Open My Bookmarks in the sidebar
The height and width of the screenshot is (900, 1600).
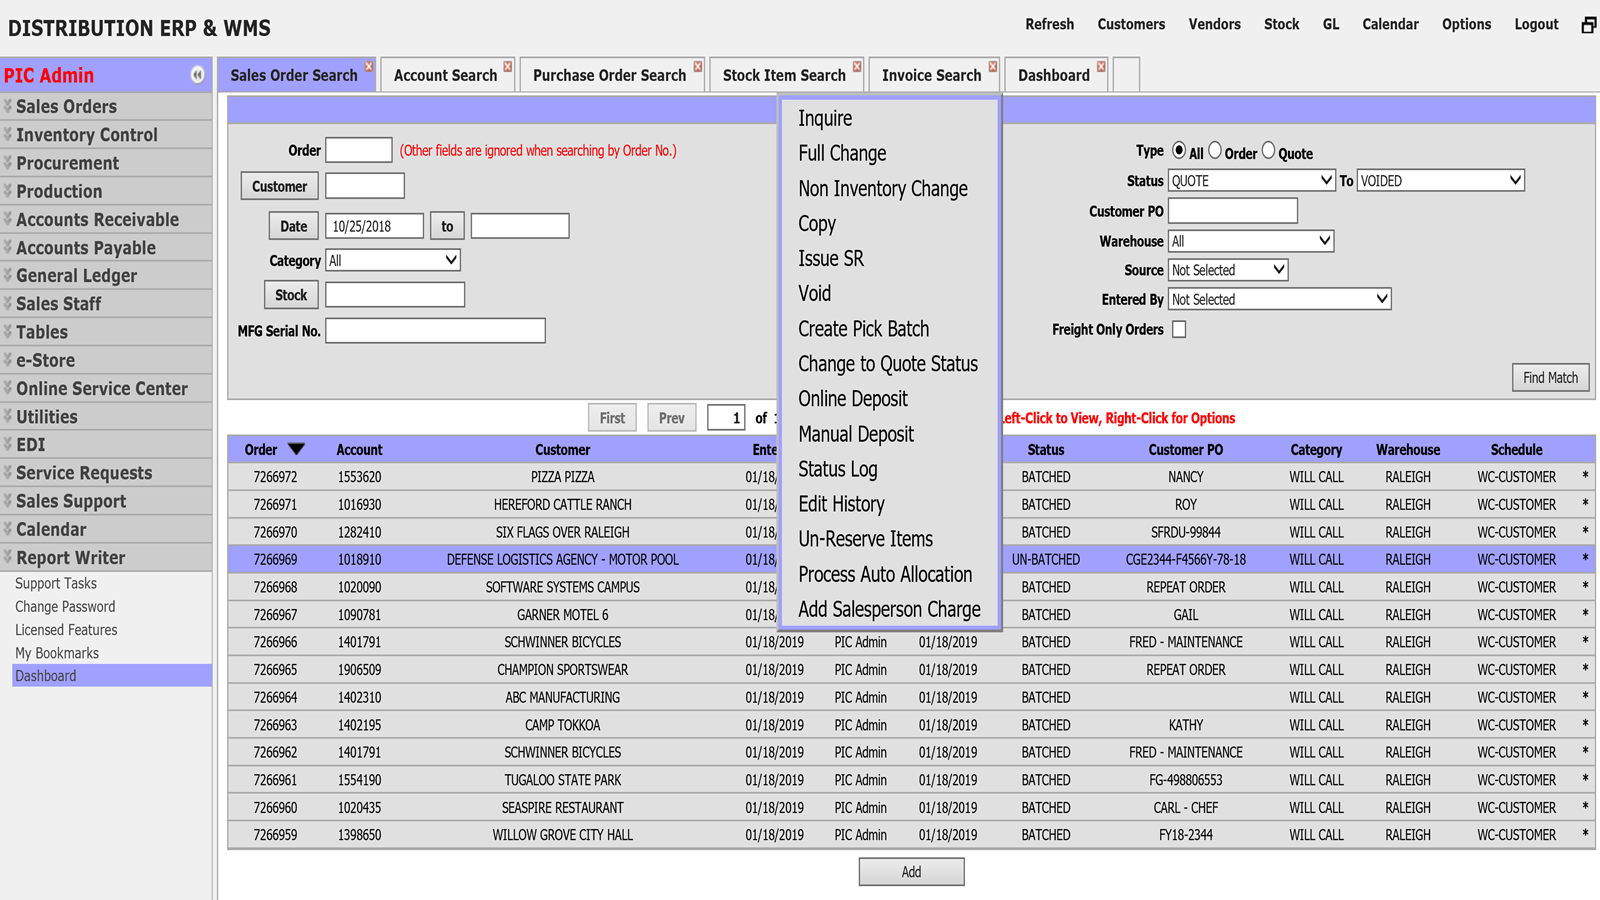click(57, 653)
